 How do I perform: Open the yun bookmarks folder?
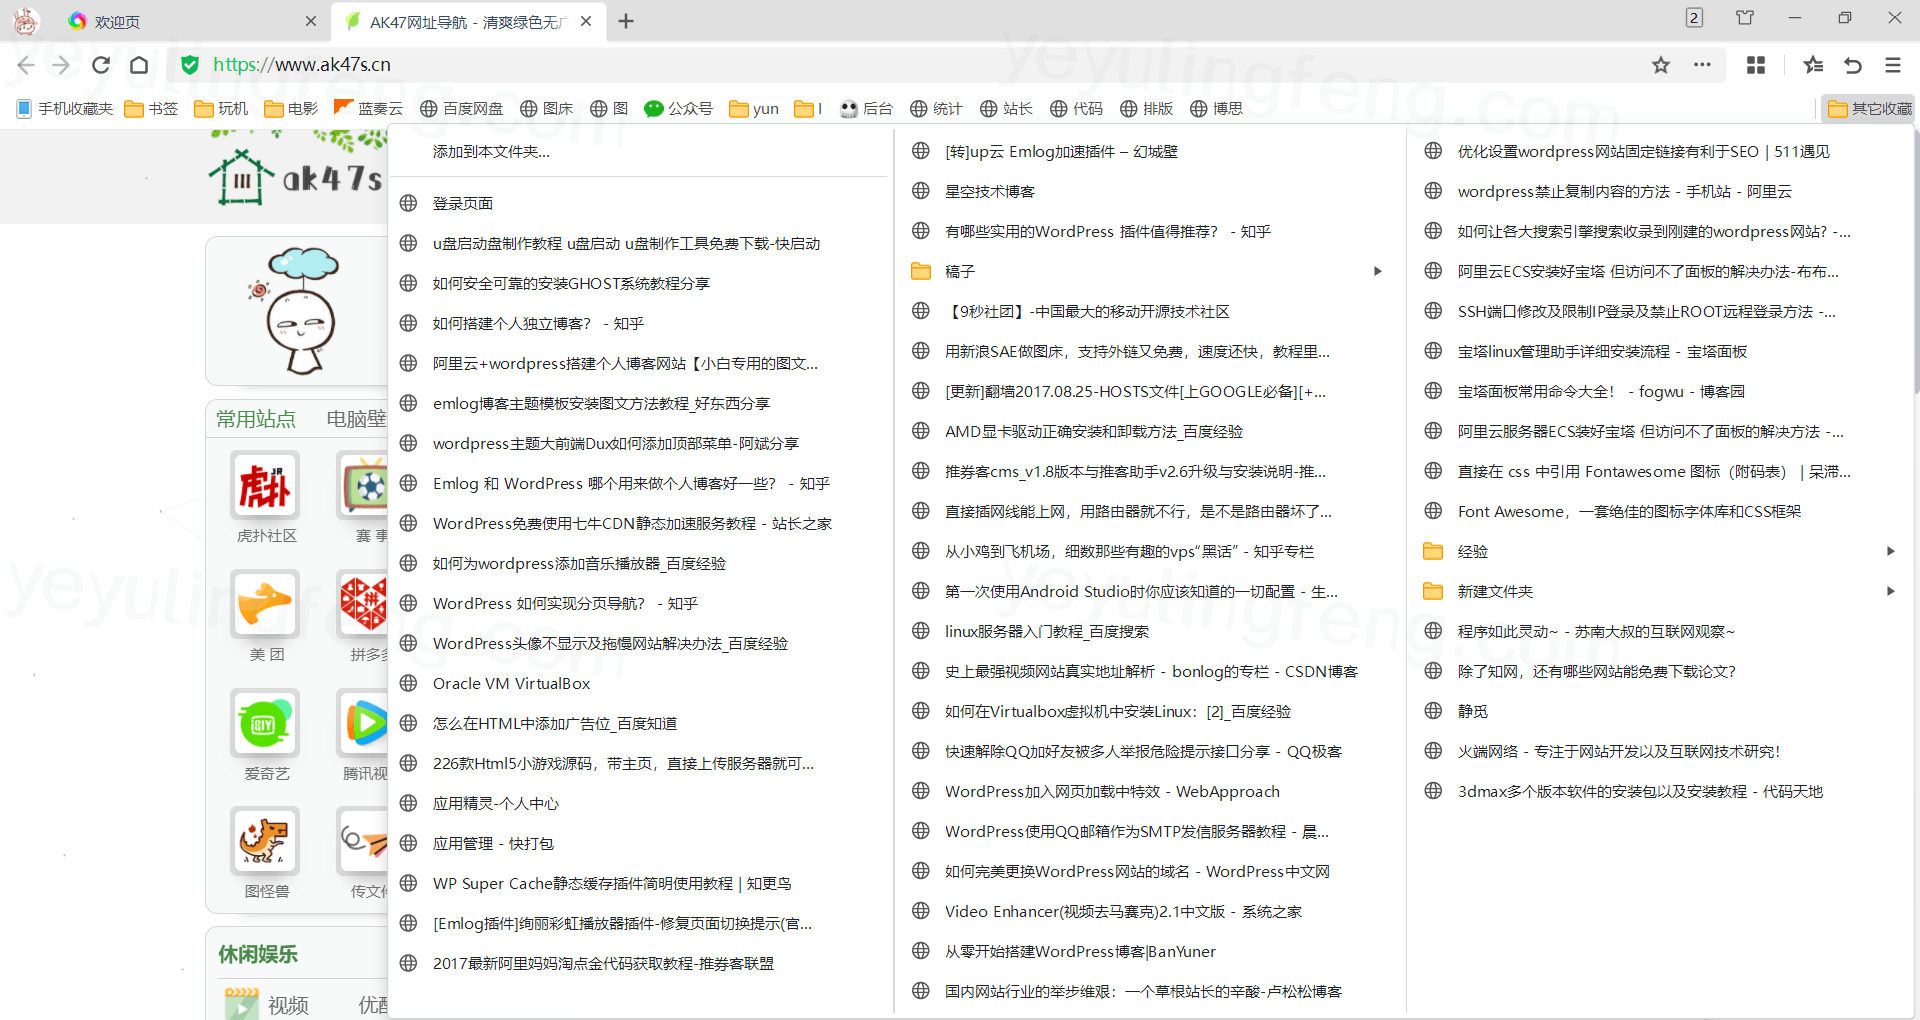click(754, 108)
